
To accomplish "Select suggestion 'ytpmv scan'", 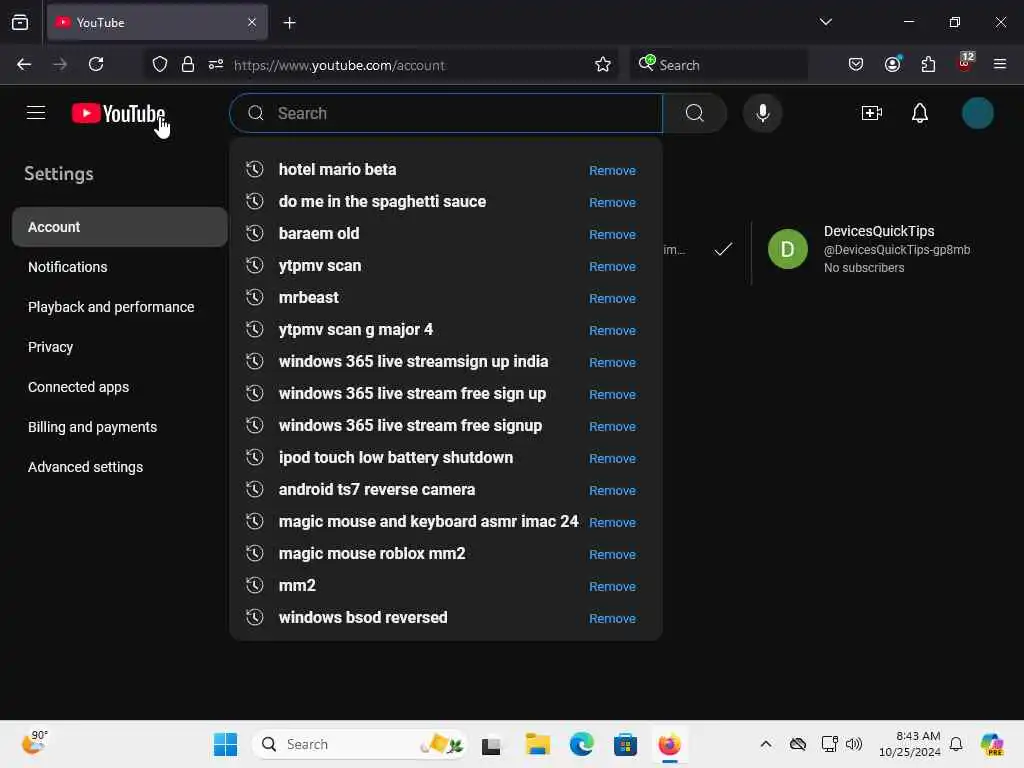I will pos(320,266).
